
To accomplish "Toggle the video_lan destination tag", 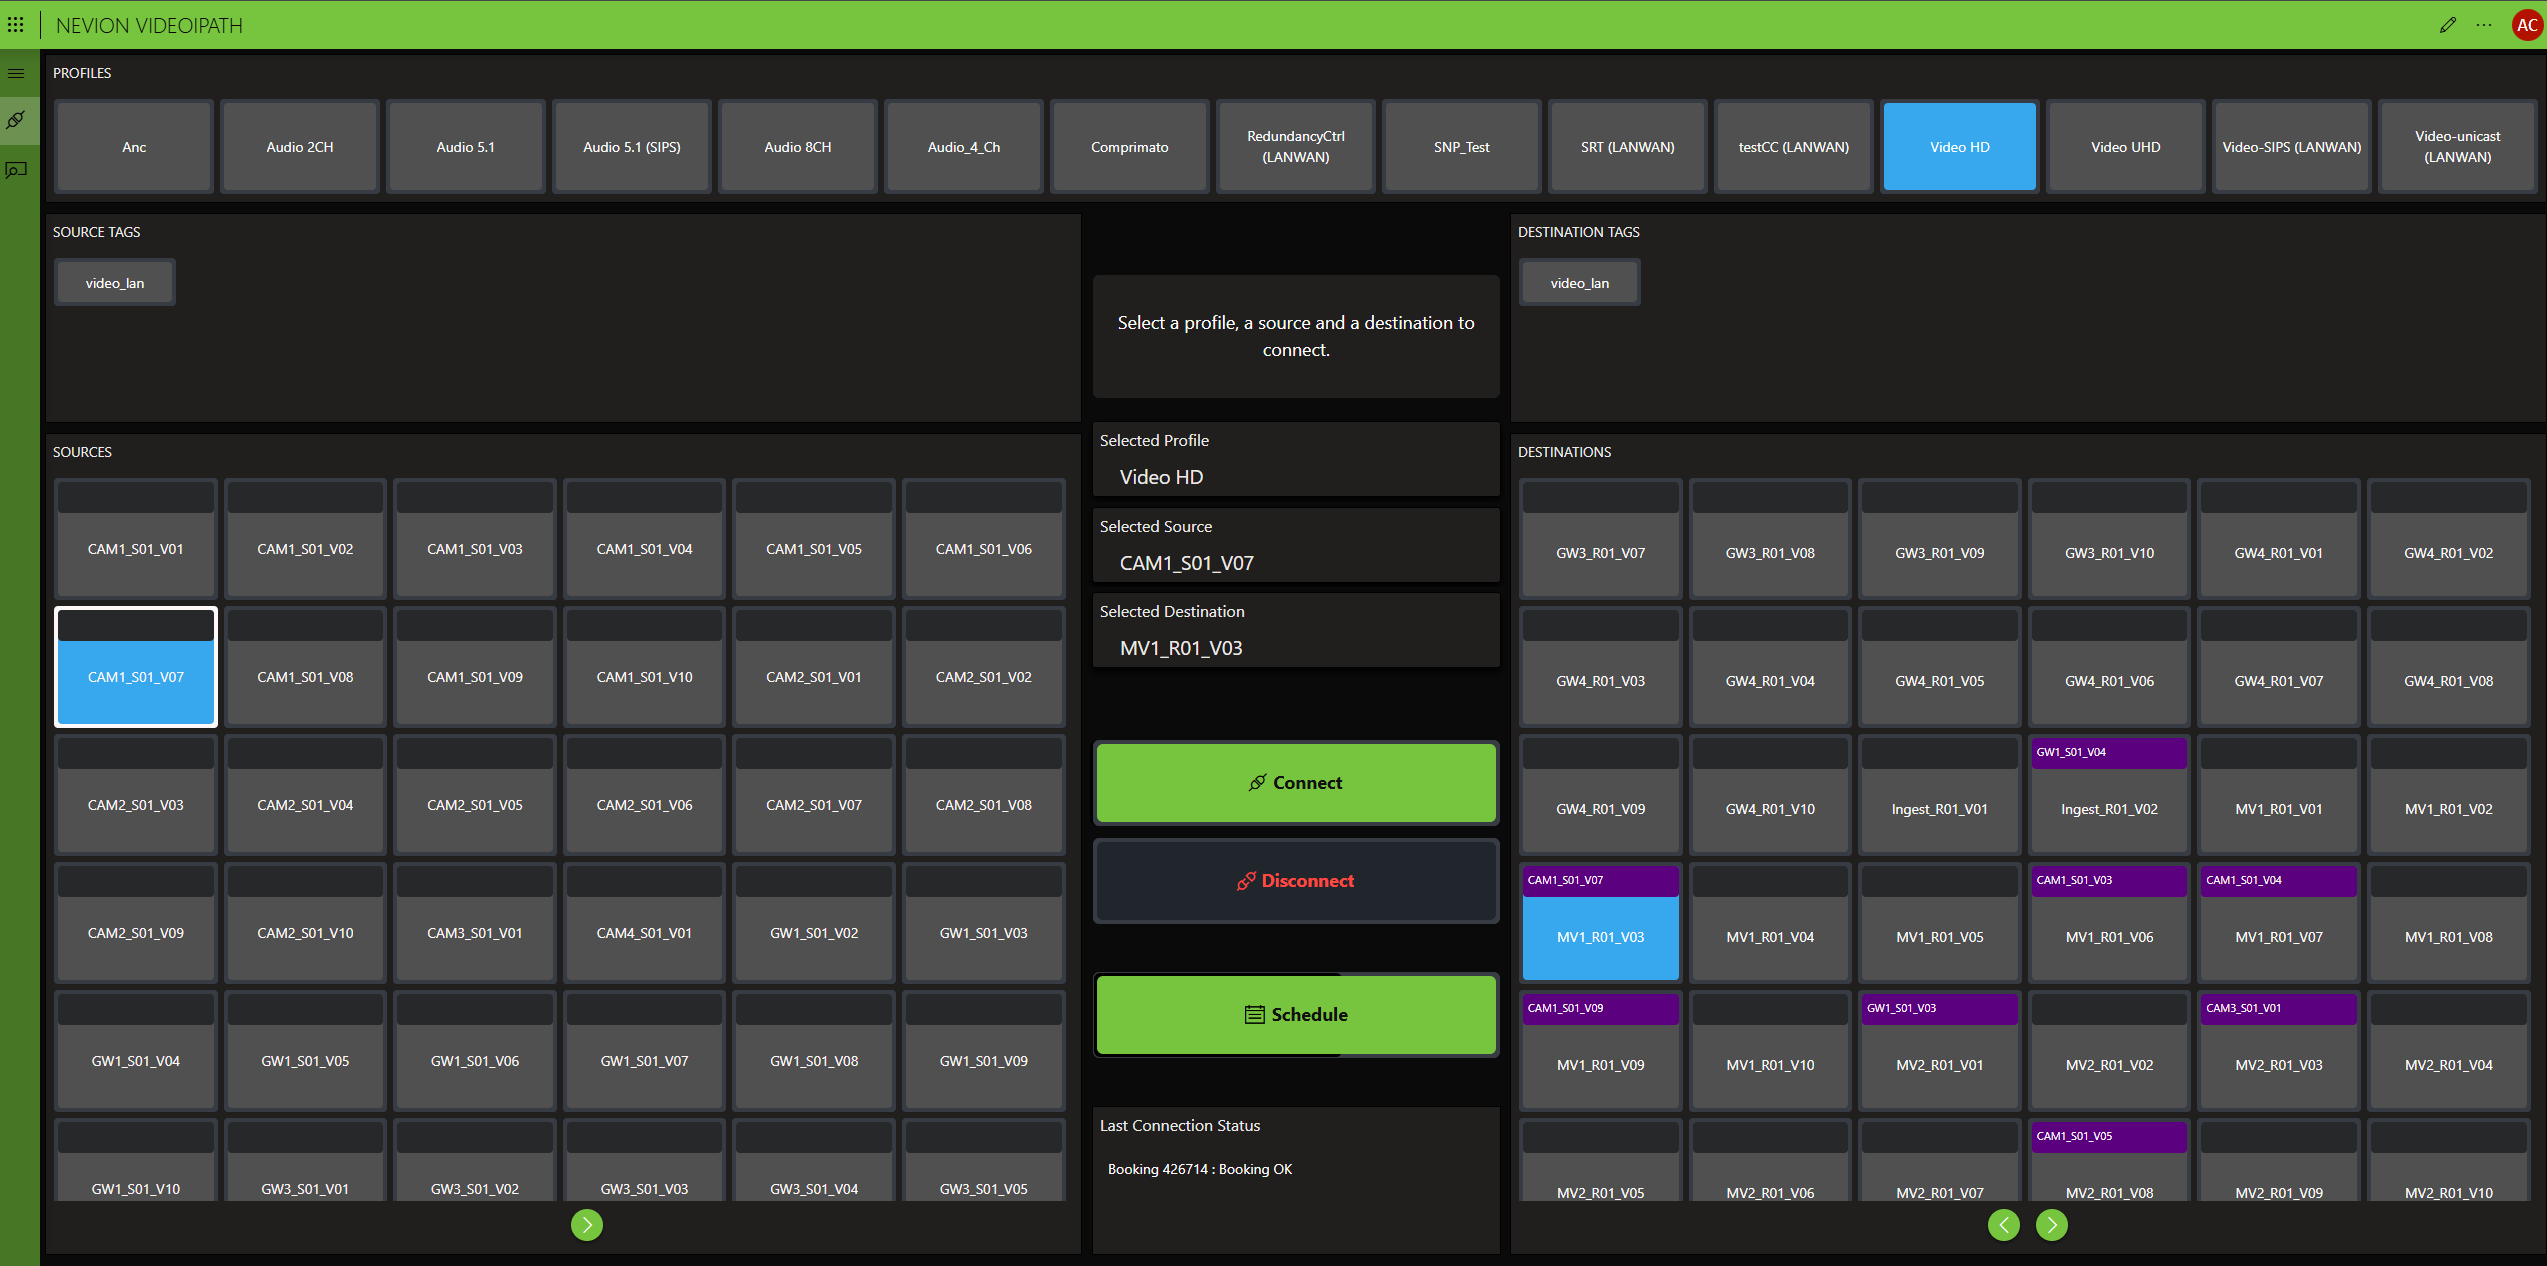I will [x=1580, y=283].
